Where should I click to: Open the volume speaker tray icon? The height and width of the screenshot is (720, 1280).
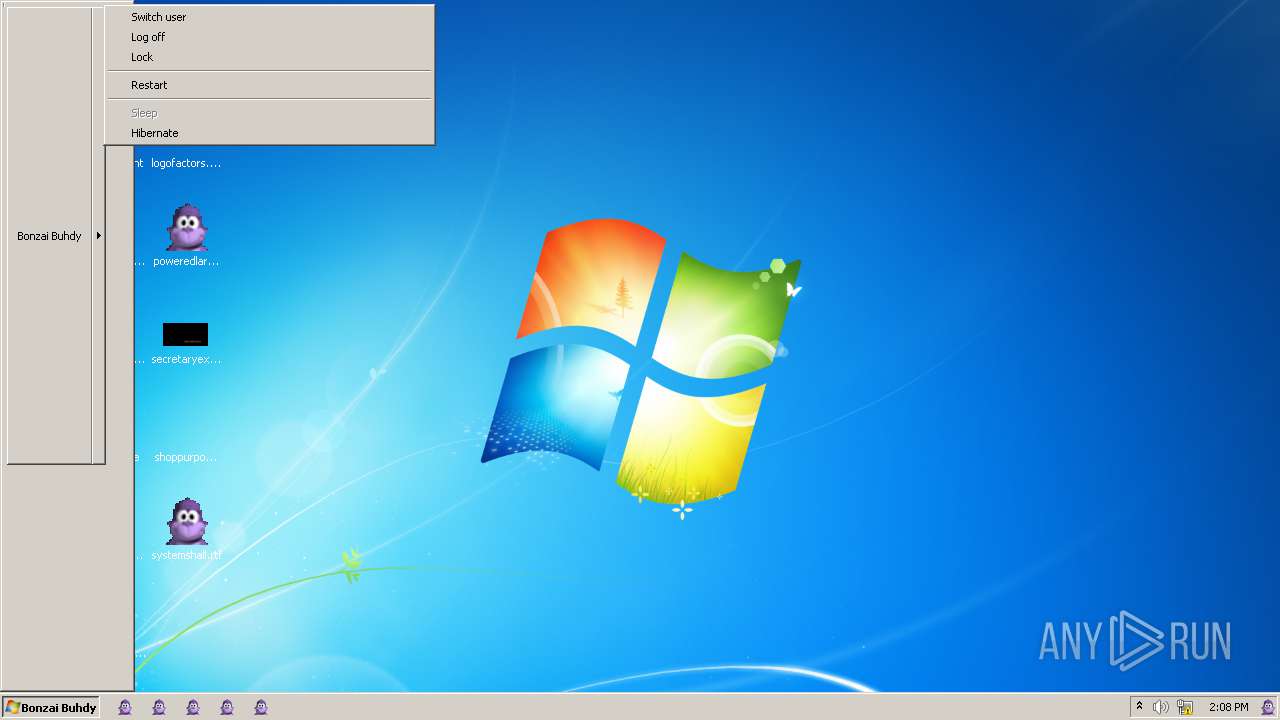click(1161, 707)
